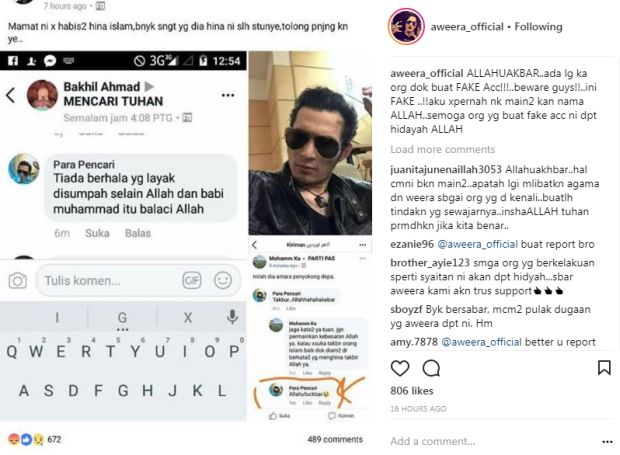Click Suka under Para Pencari comment
Image resolution: width=620 pixels, height=455 pixels.
(x=97, y=233)
